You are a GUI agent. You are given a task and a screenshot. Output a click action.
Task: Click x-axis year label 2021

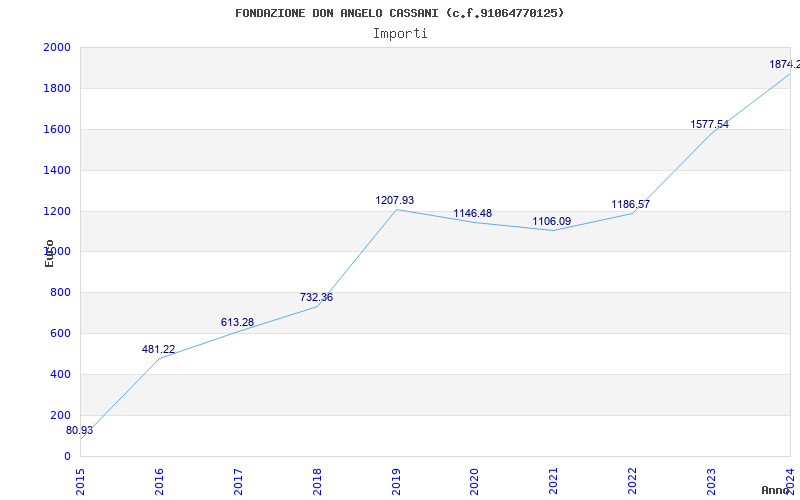[554, 481]
